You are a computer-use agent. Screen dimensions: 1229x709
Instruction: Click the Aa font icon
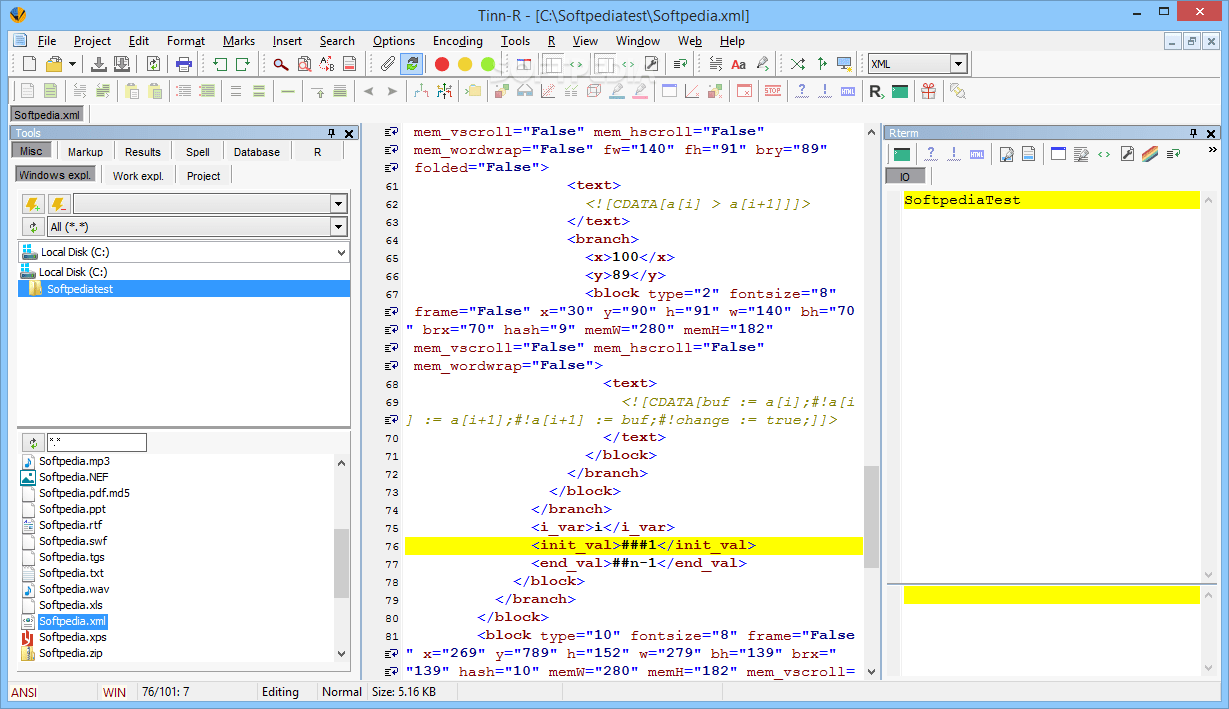click(x=738, y=64)
